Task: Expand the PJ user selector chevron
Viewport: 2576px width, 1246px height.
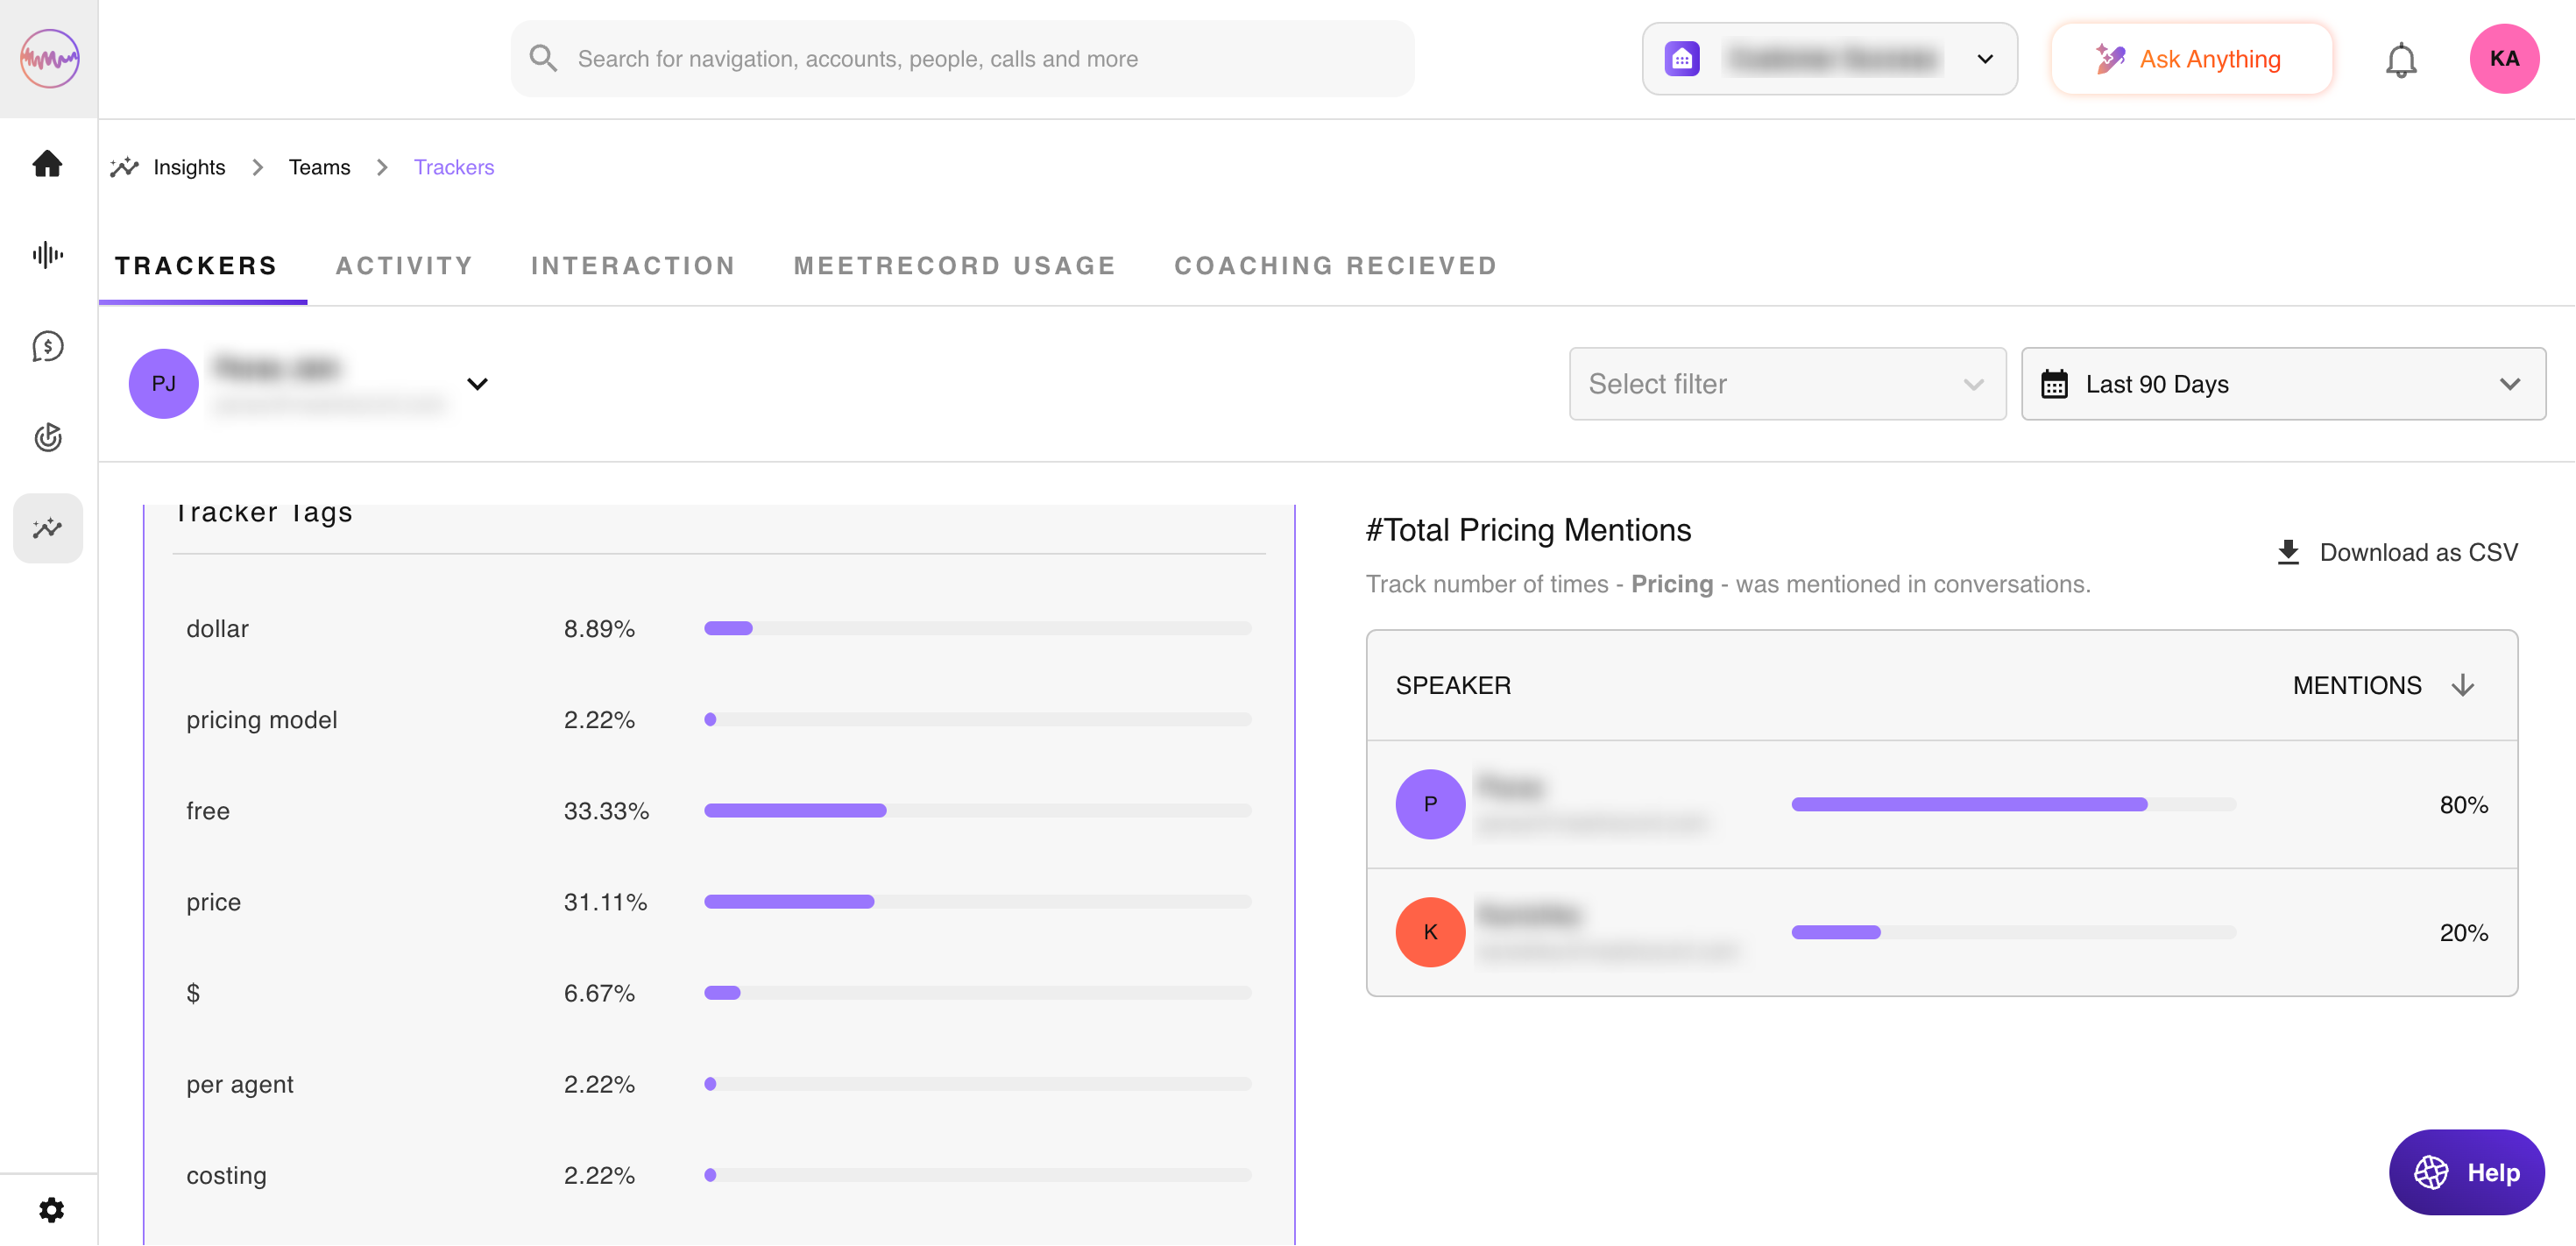Action: click(x=477, y=384)
